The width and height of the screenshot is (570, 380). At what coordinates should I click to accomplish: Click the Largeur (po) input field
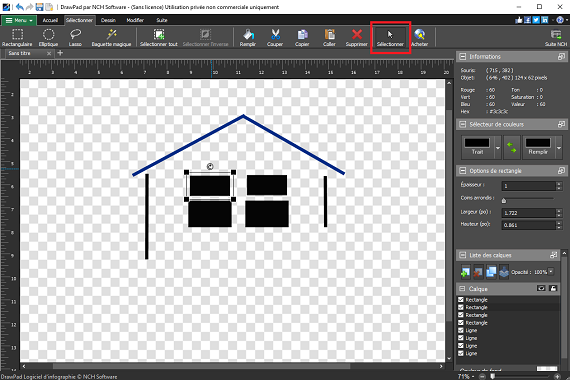tap(529, 213)
